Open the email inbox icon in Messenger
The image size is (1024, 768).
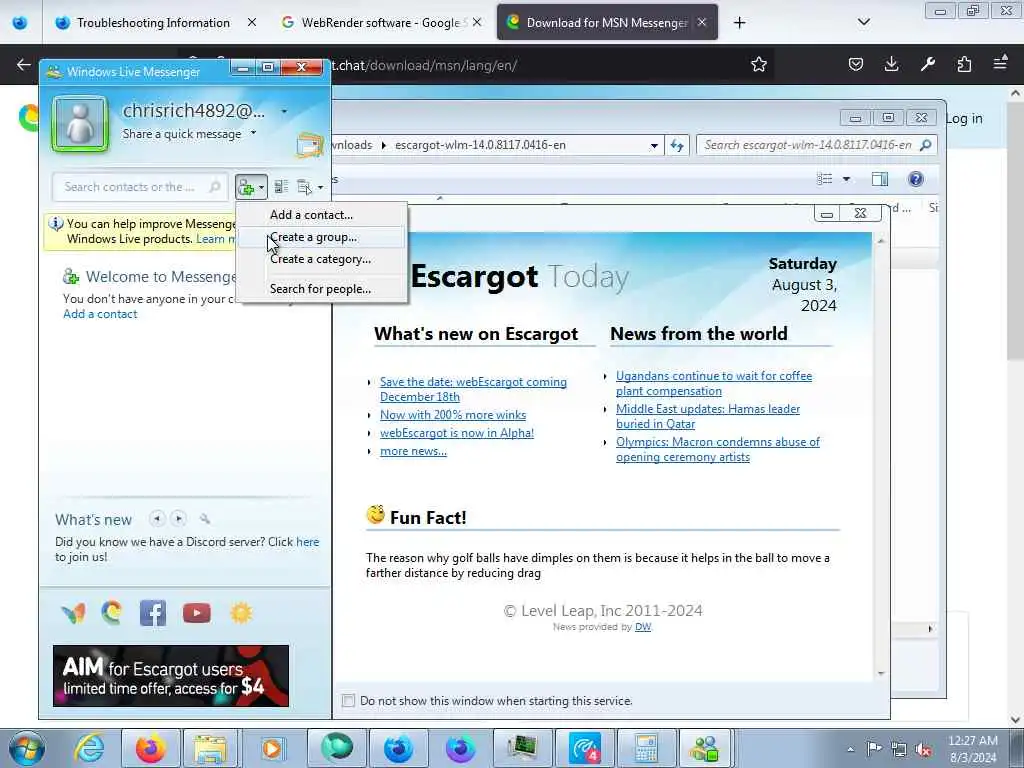coord(310,145)
